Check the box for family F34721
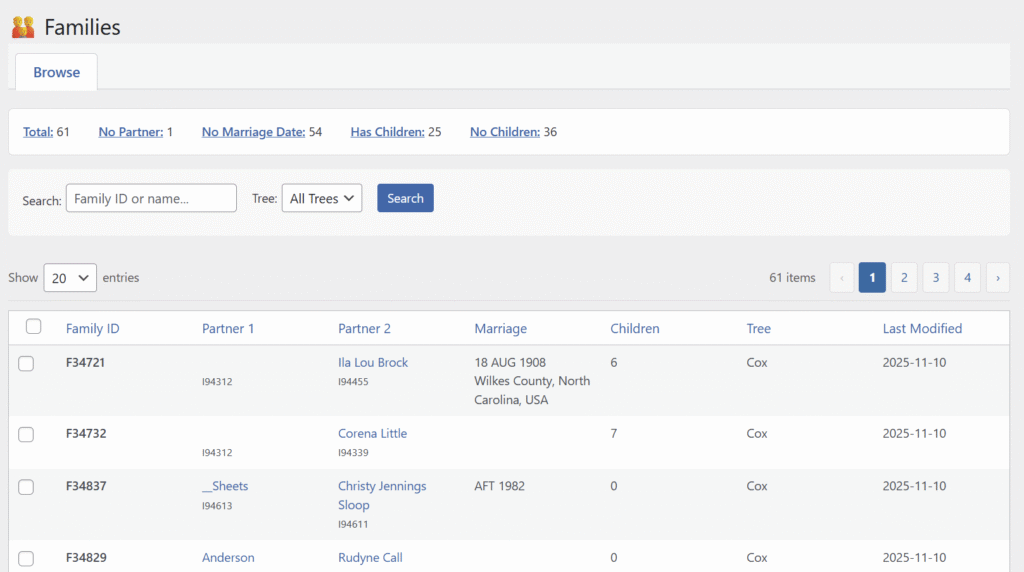The image size is (1024, 572). click(x=26, y=363)
